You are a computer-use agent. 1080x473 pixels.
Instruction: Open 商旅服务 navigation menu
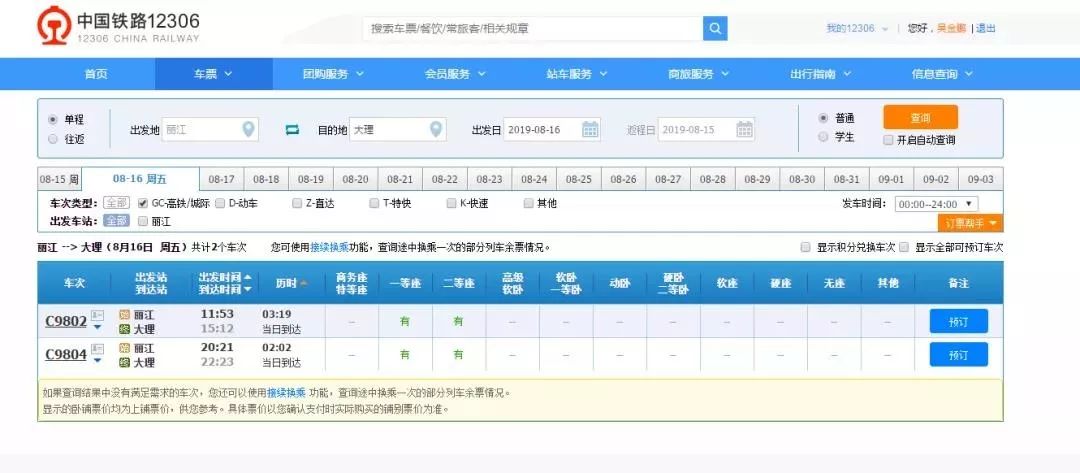click(x=698, y=74)
